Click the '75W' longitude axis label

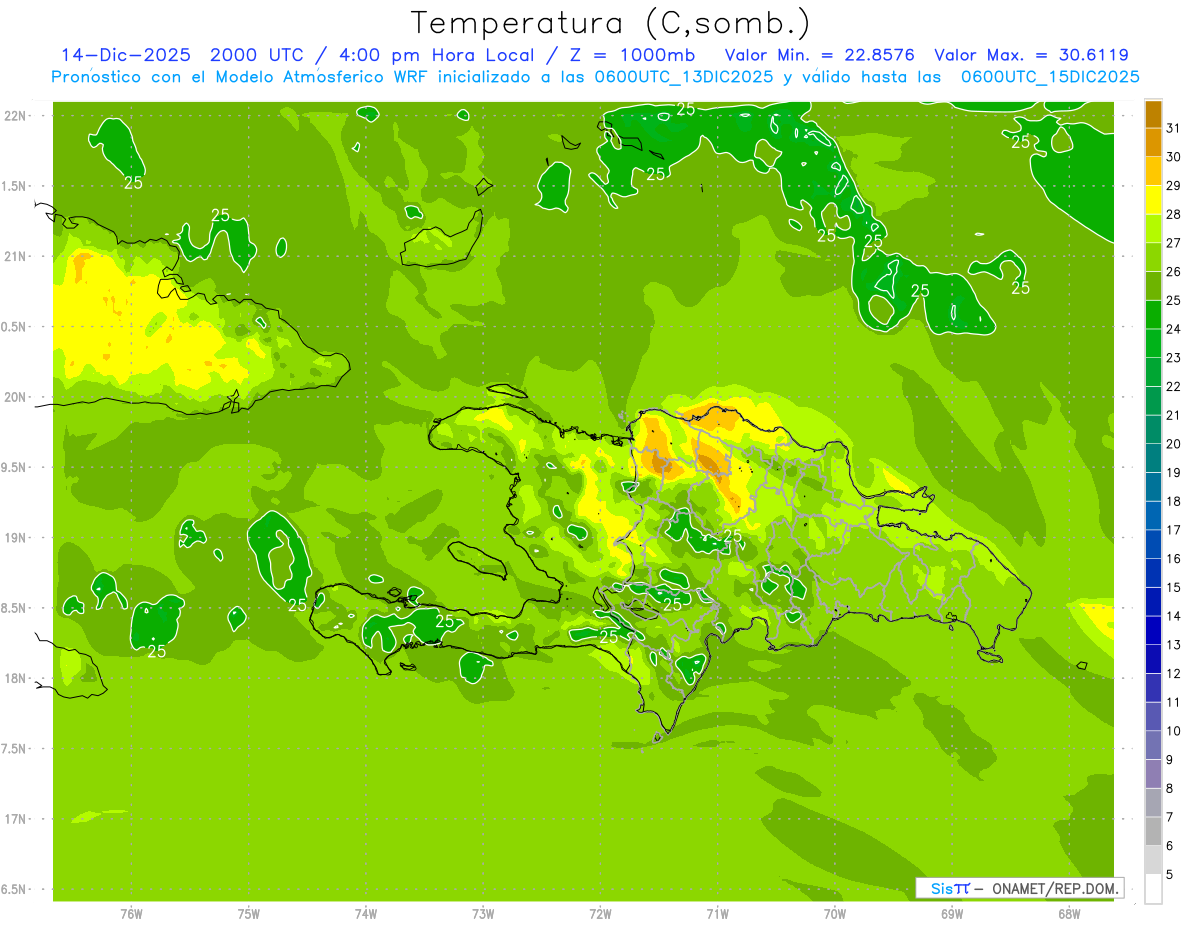[249, 914]
